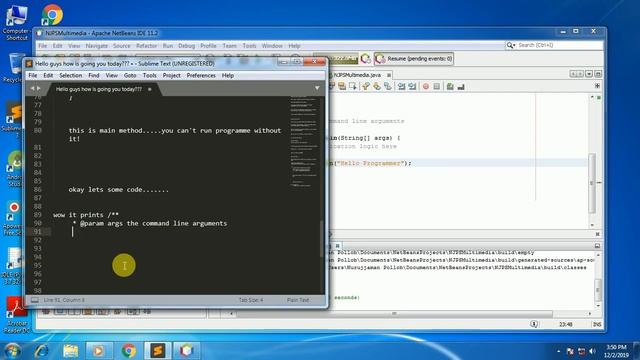
Task: Click Sublime previous tab arrow
Action: coord(32,88)
